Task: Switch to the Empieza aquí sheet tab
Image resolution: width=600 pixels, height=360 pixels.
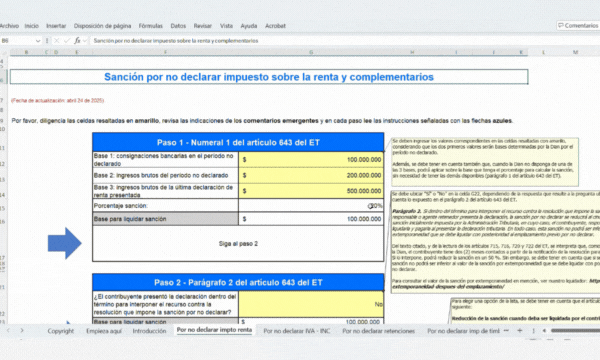Action: (x=104, y=331)
